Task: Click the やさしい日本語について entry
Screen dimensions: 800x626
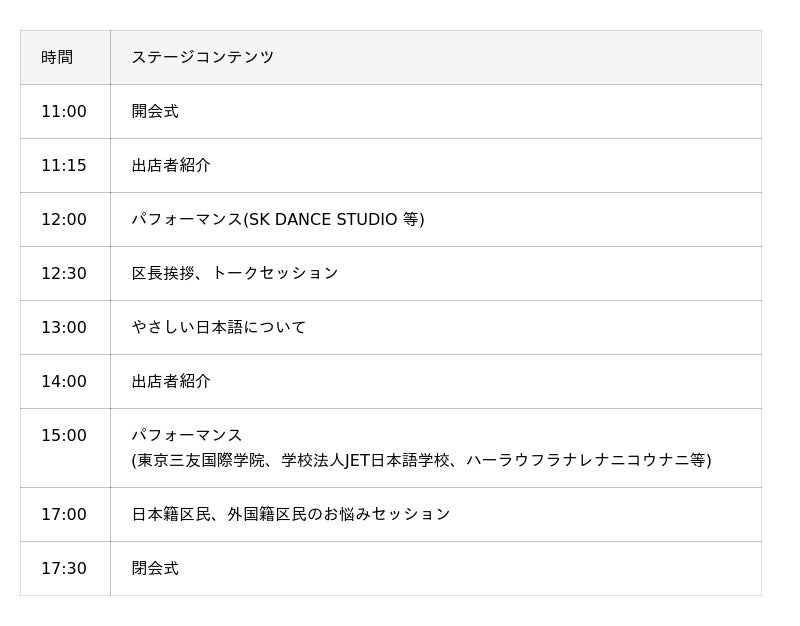Action: coord(219,328)
